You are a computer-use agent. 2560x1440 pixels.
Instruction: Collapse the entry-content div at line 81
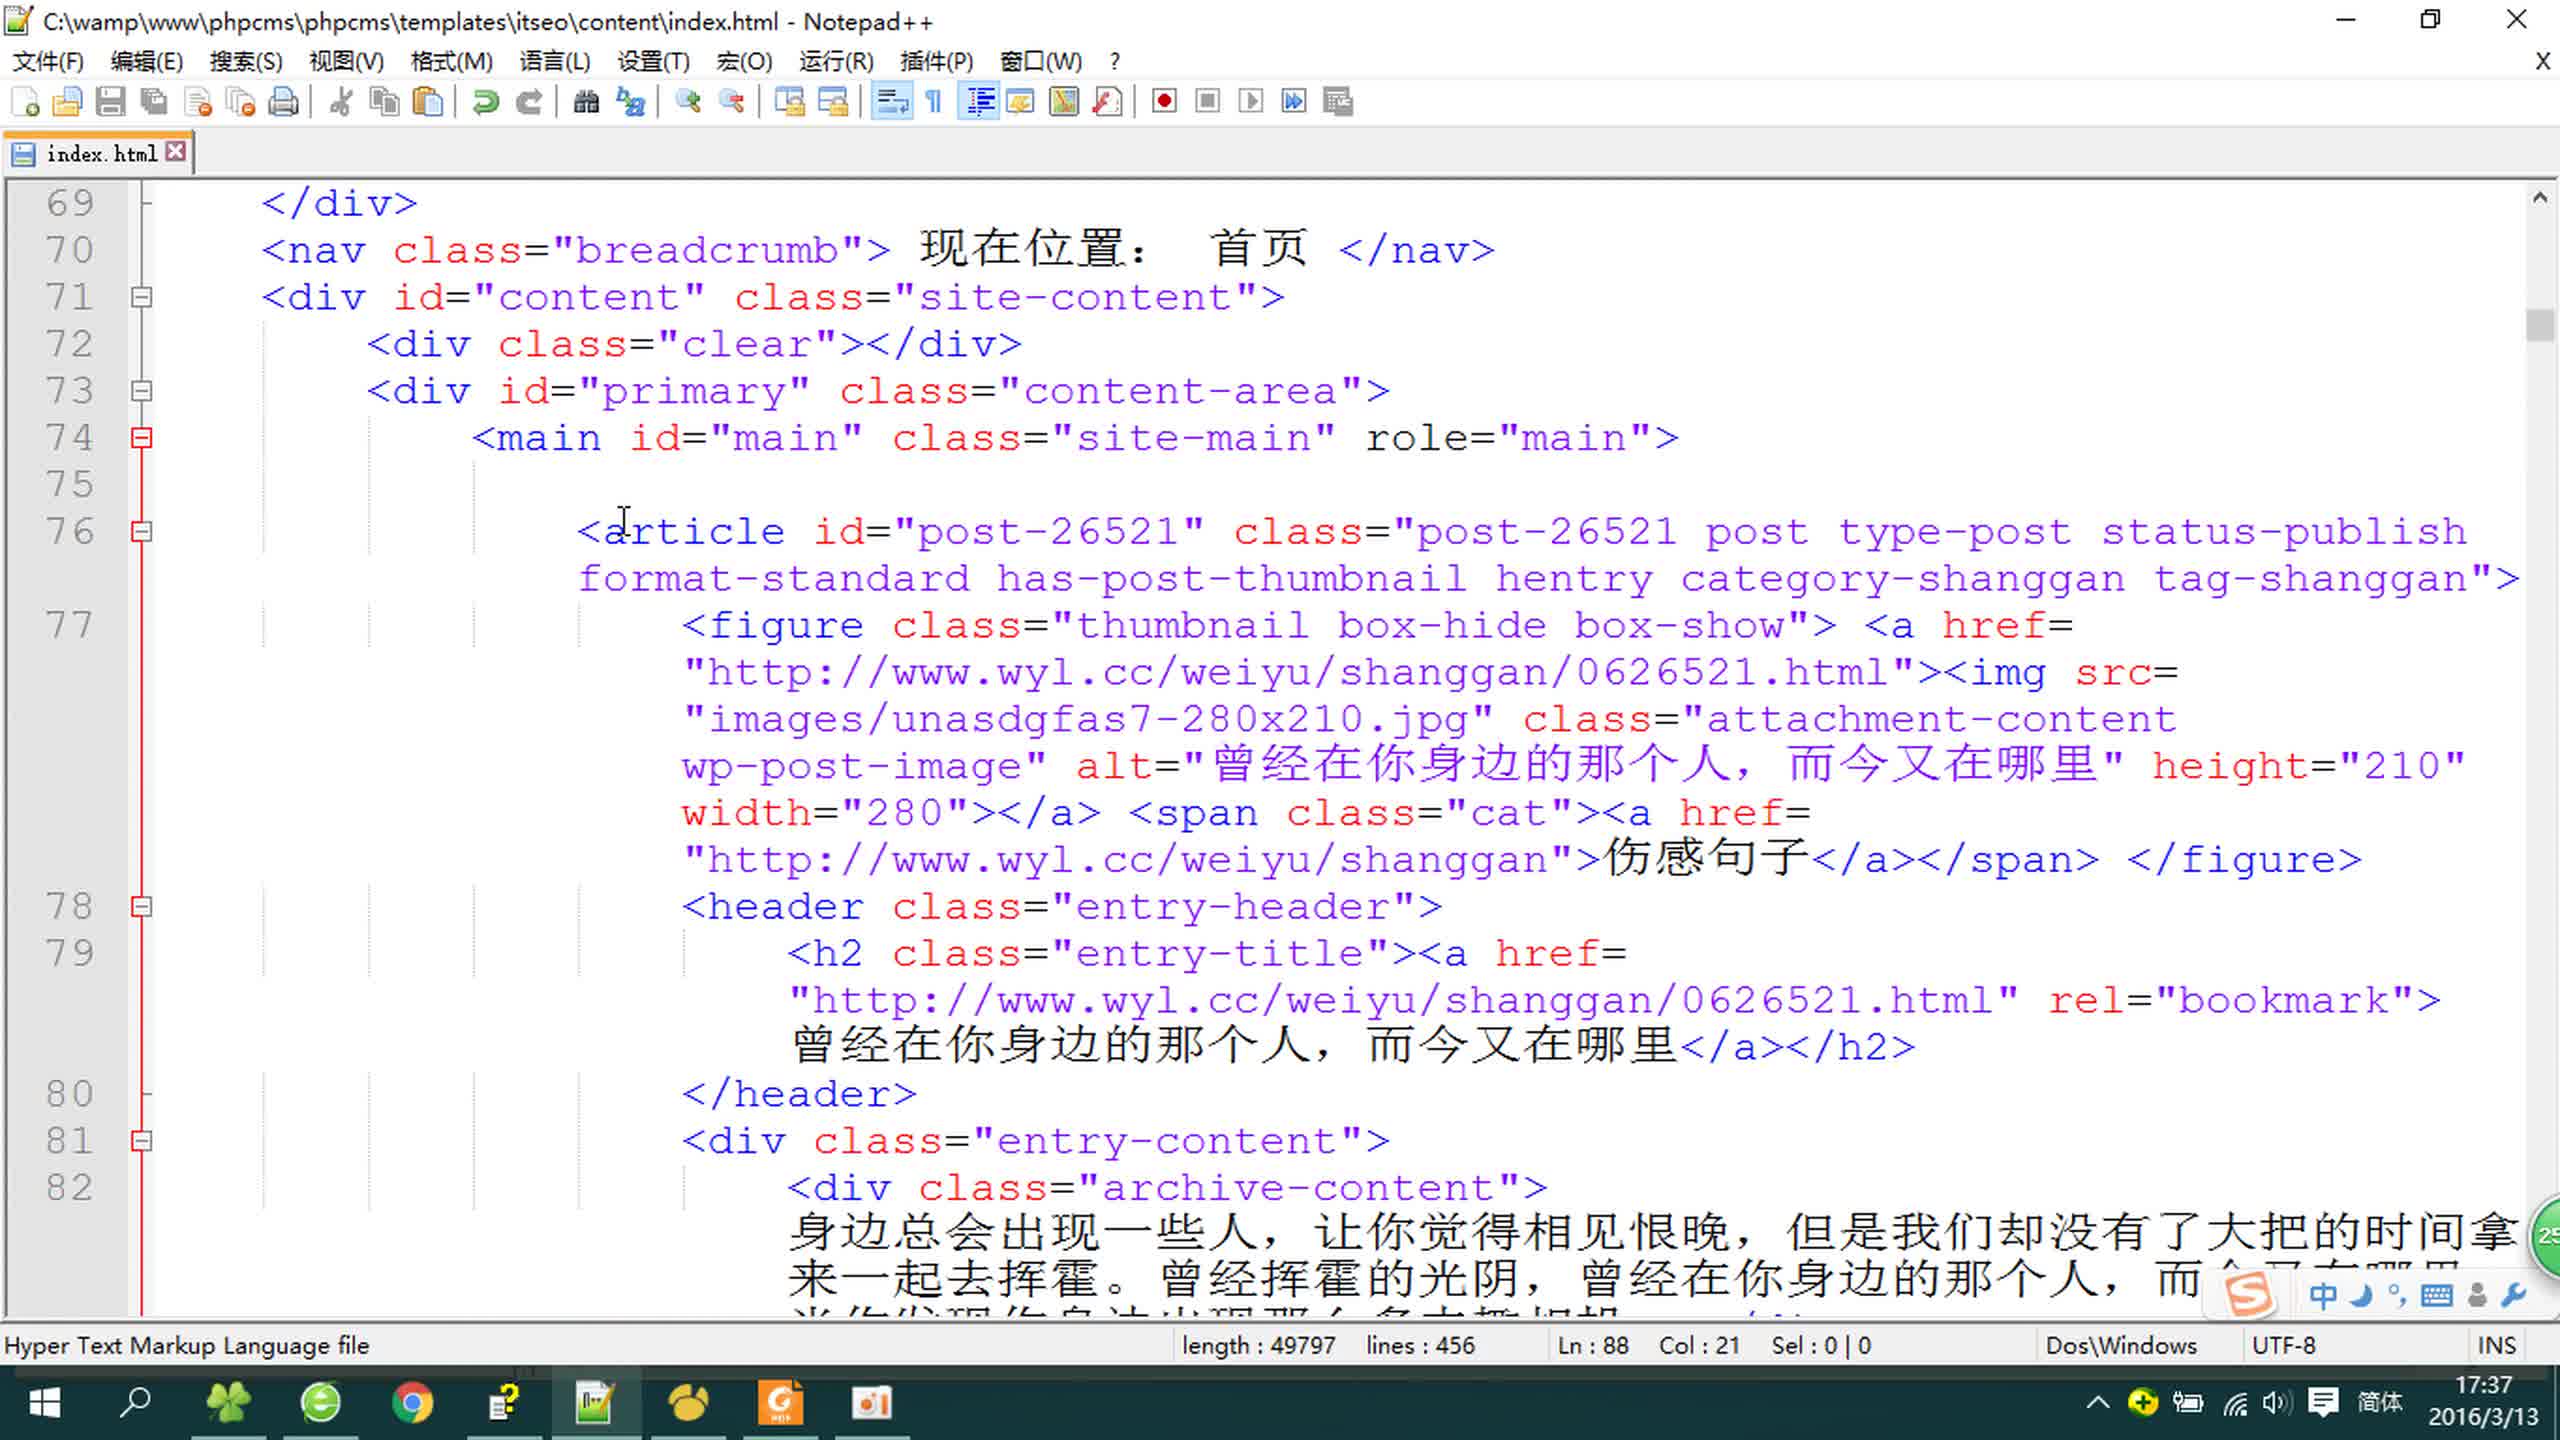pyautogui.click(x=142, y=1141)
